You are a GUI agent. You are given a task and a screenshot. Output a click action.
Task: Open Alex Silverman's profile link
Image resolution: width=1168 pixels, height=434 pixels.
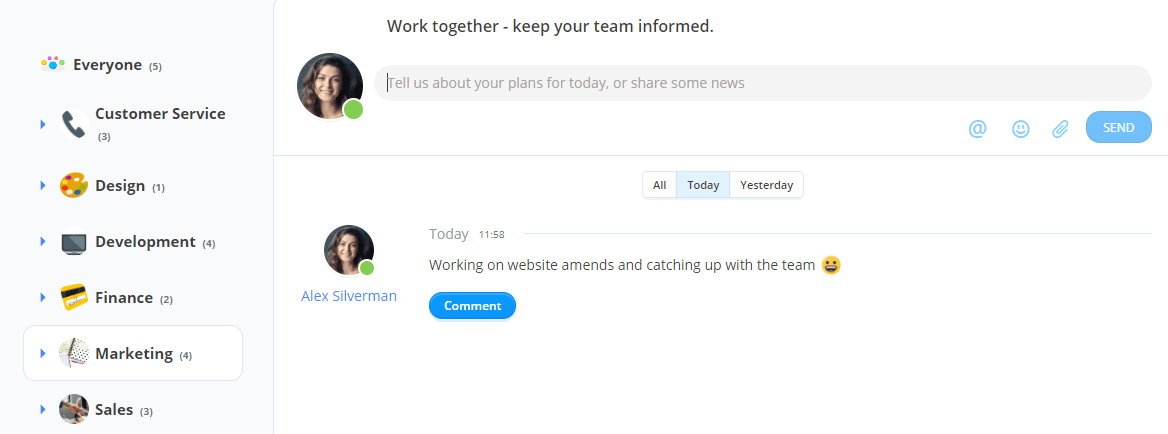click(349, 296)
